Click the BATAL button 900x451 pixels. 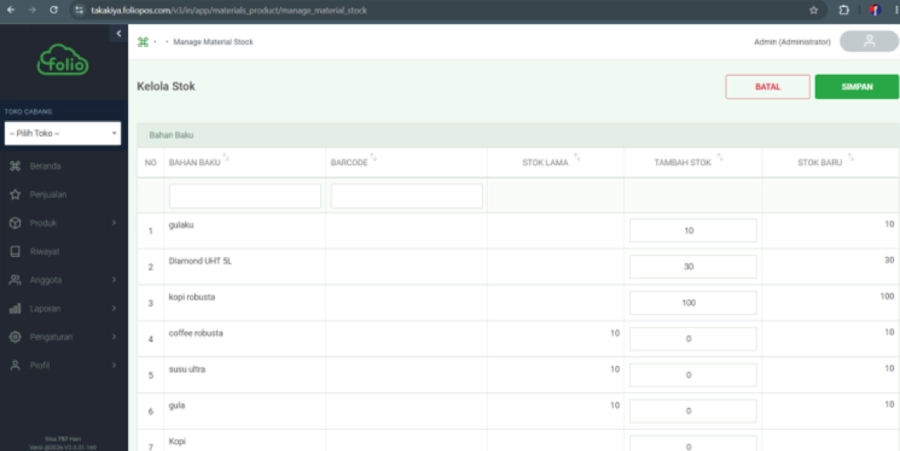pos(767,87)
